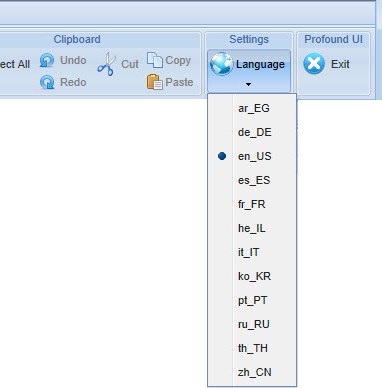The width and height of the screenshot is (382, 388).
Task: Pick pt_PT in the list
Action: coord(252,300)
